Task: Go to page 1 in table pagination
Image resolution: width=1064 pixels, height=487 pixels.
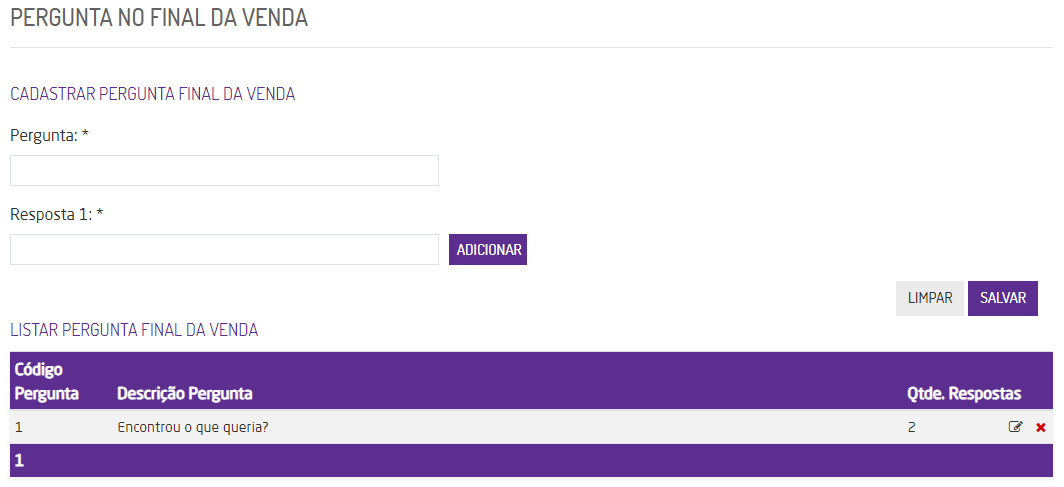Action: point(19,461)
